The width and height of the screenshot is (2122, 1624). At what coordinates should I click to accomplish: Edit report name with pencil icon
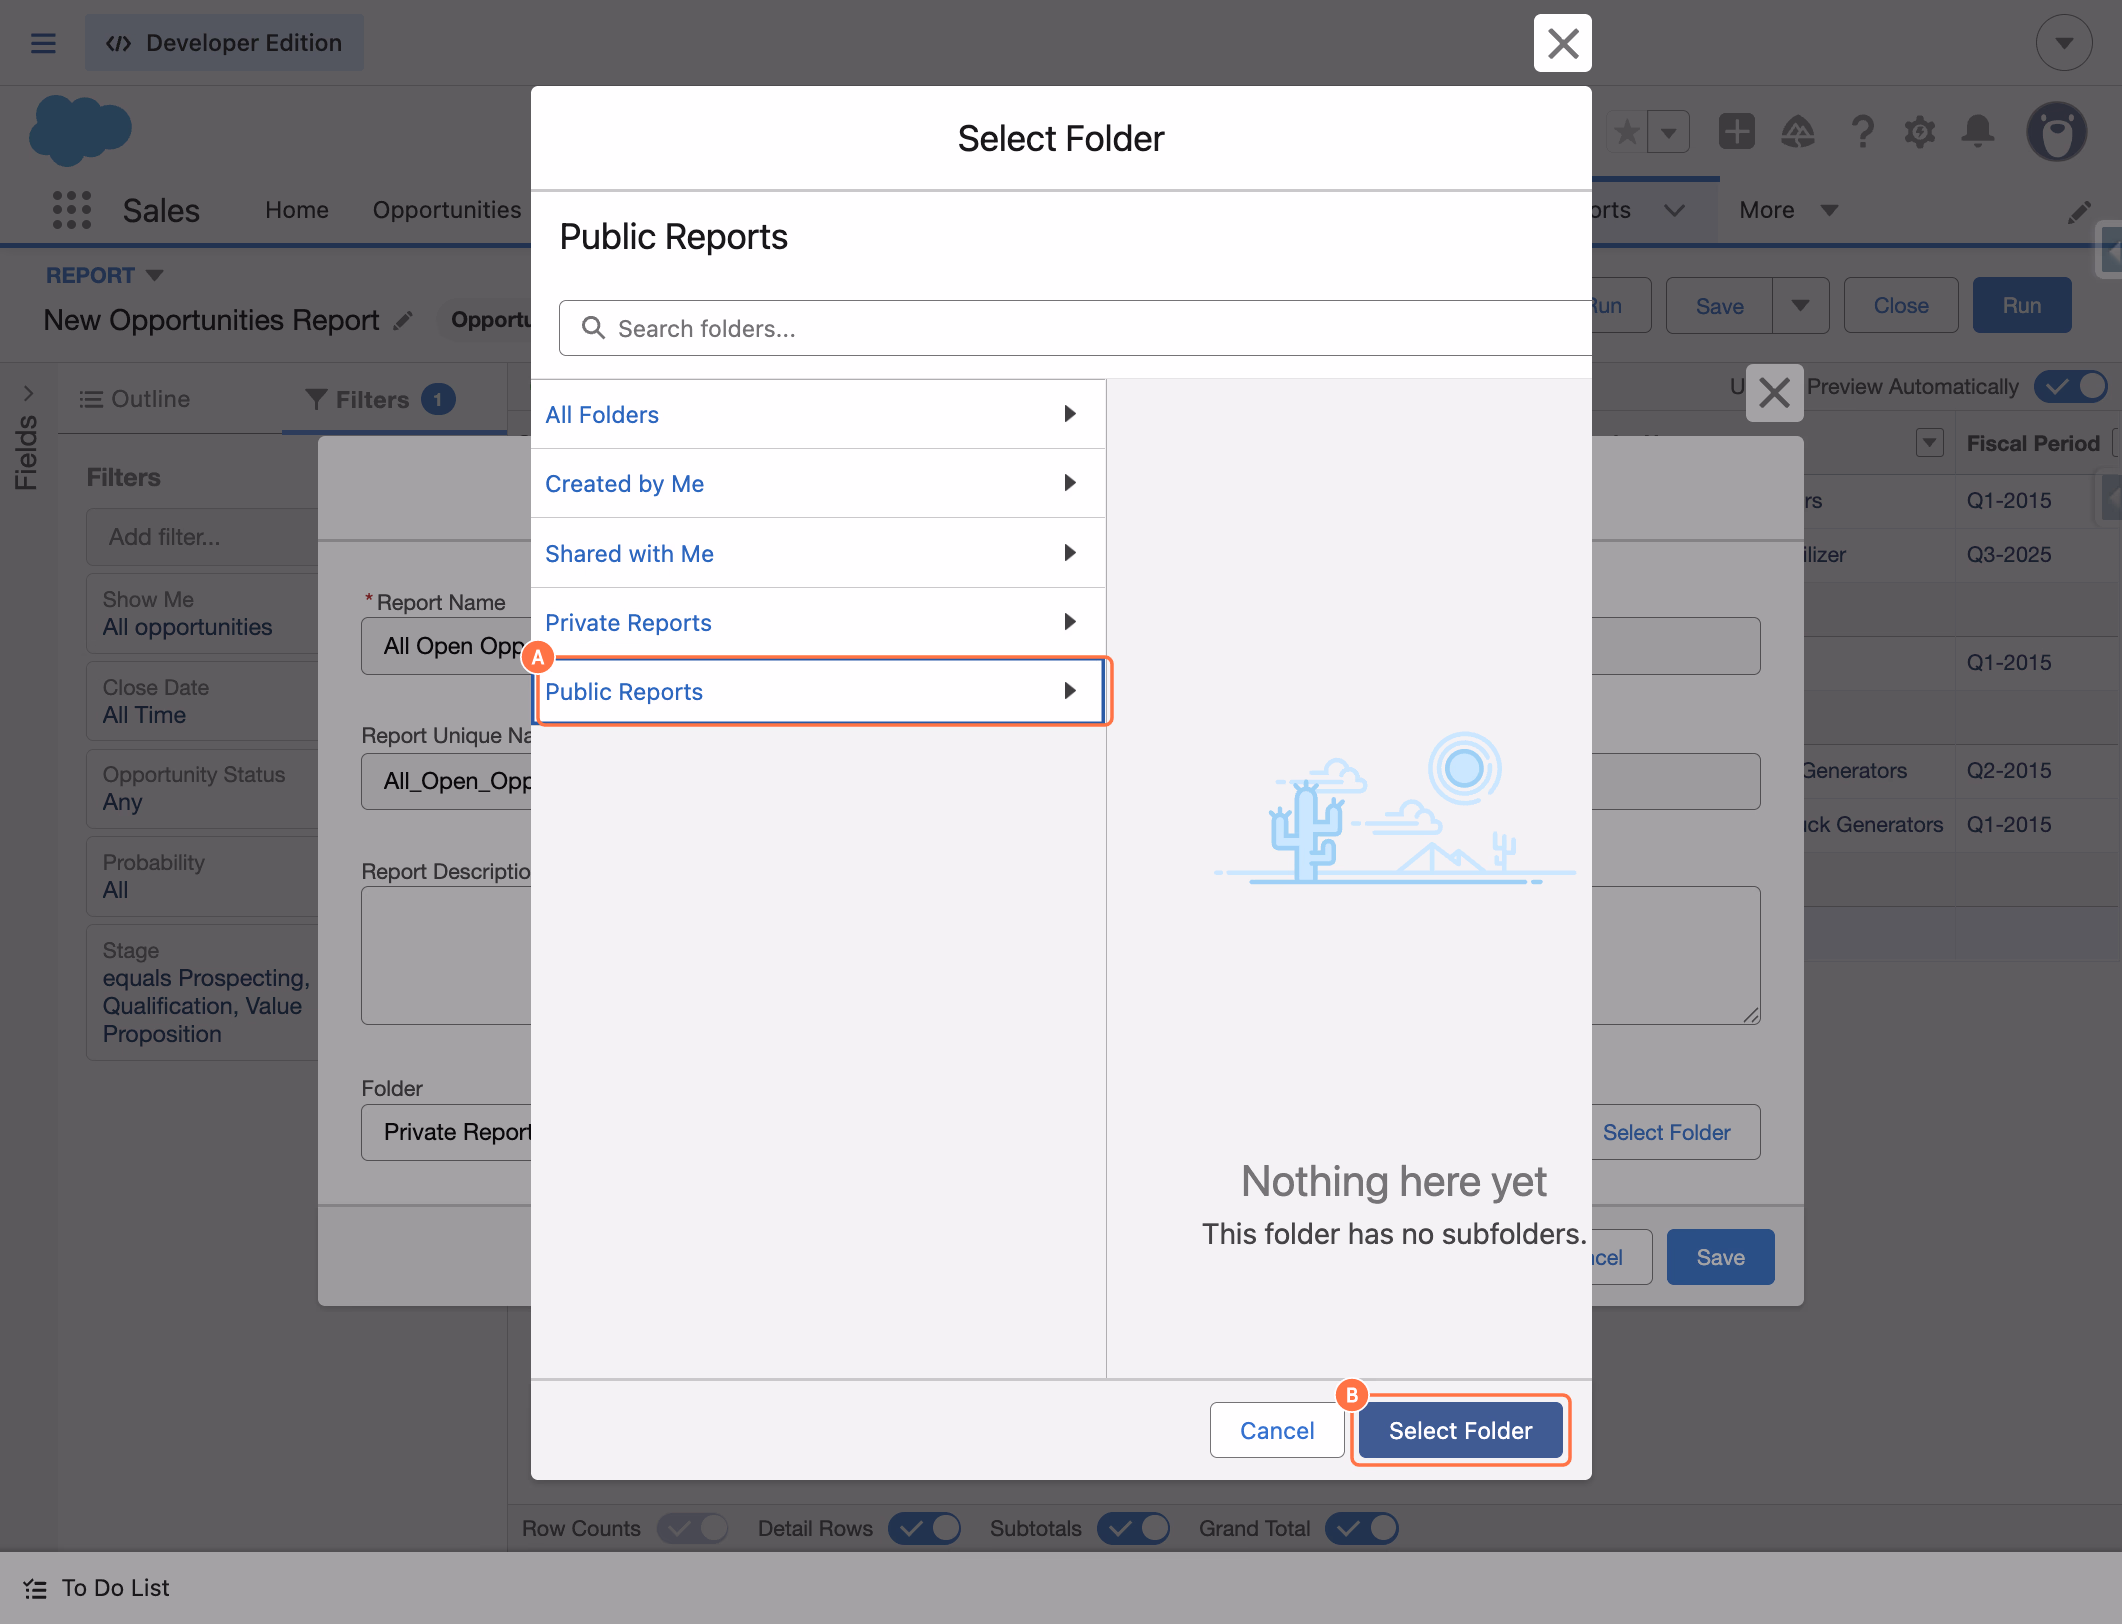click(x=403, y=321)
